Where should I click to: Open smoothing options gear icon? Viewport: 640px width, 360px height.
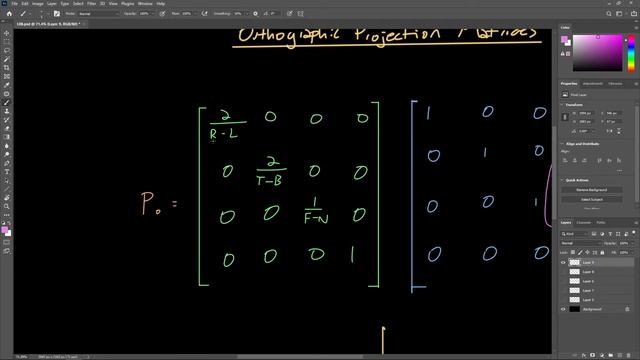[x=256, y=13]
